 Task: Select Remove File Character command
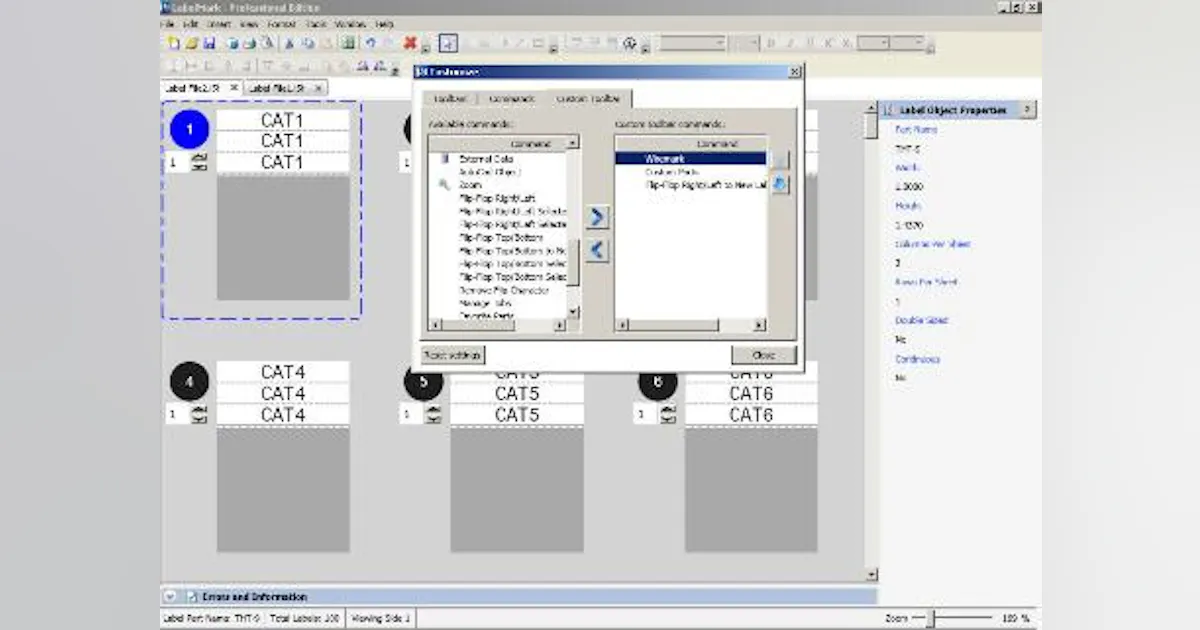click(x=504, y=290)
